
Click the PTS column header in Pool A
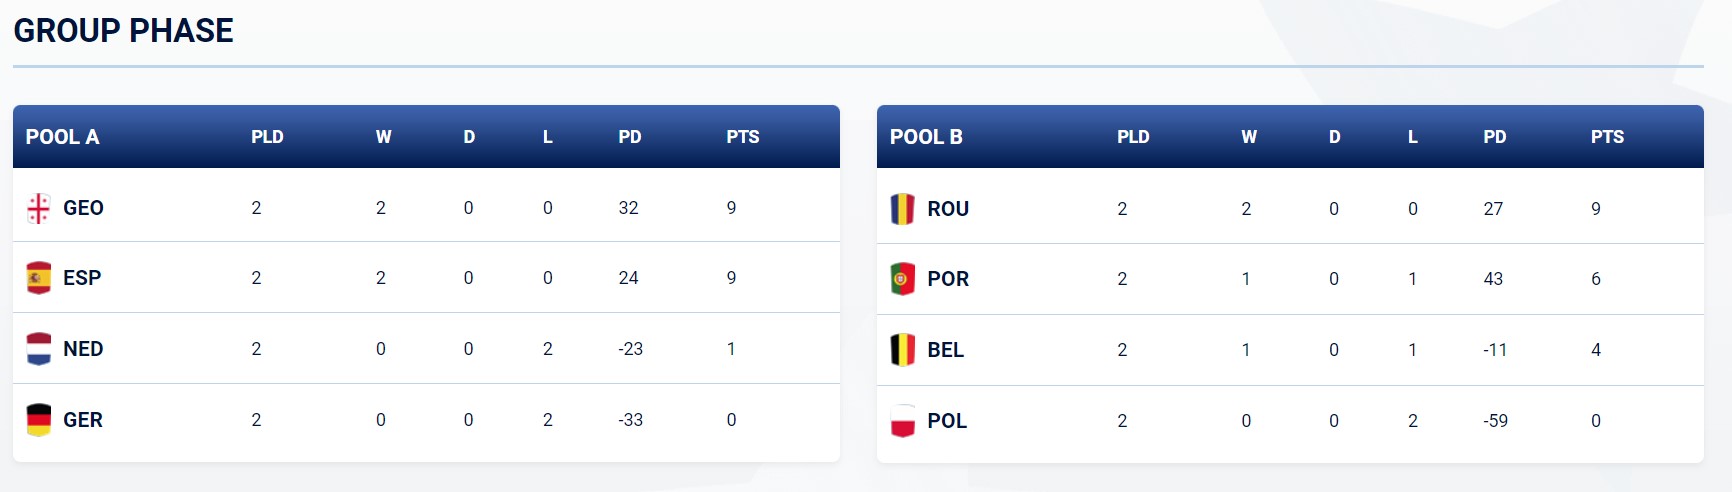(x=743, y=137)
